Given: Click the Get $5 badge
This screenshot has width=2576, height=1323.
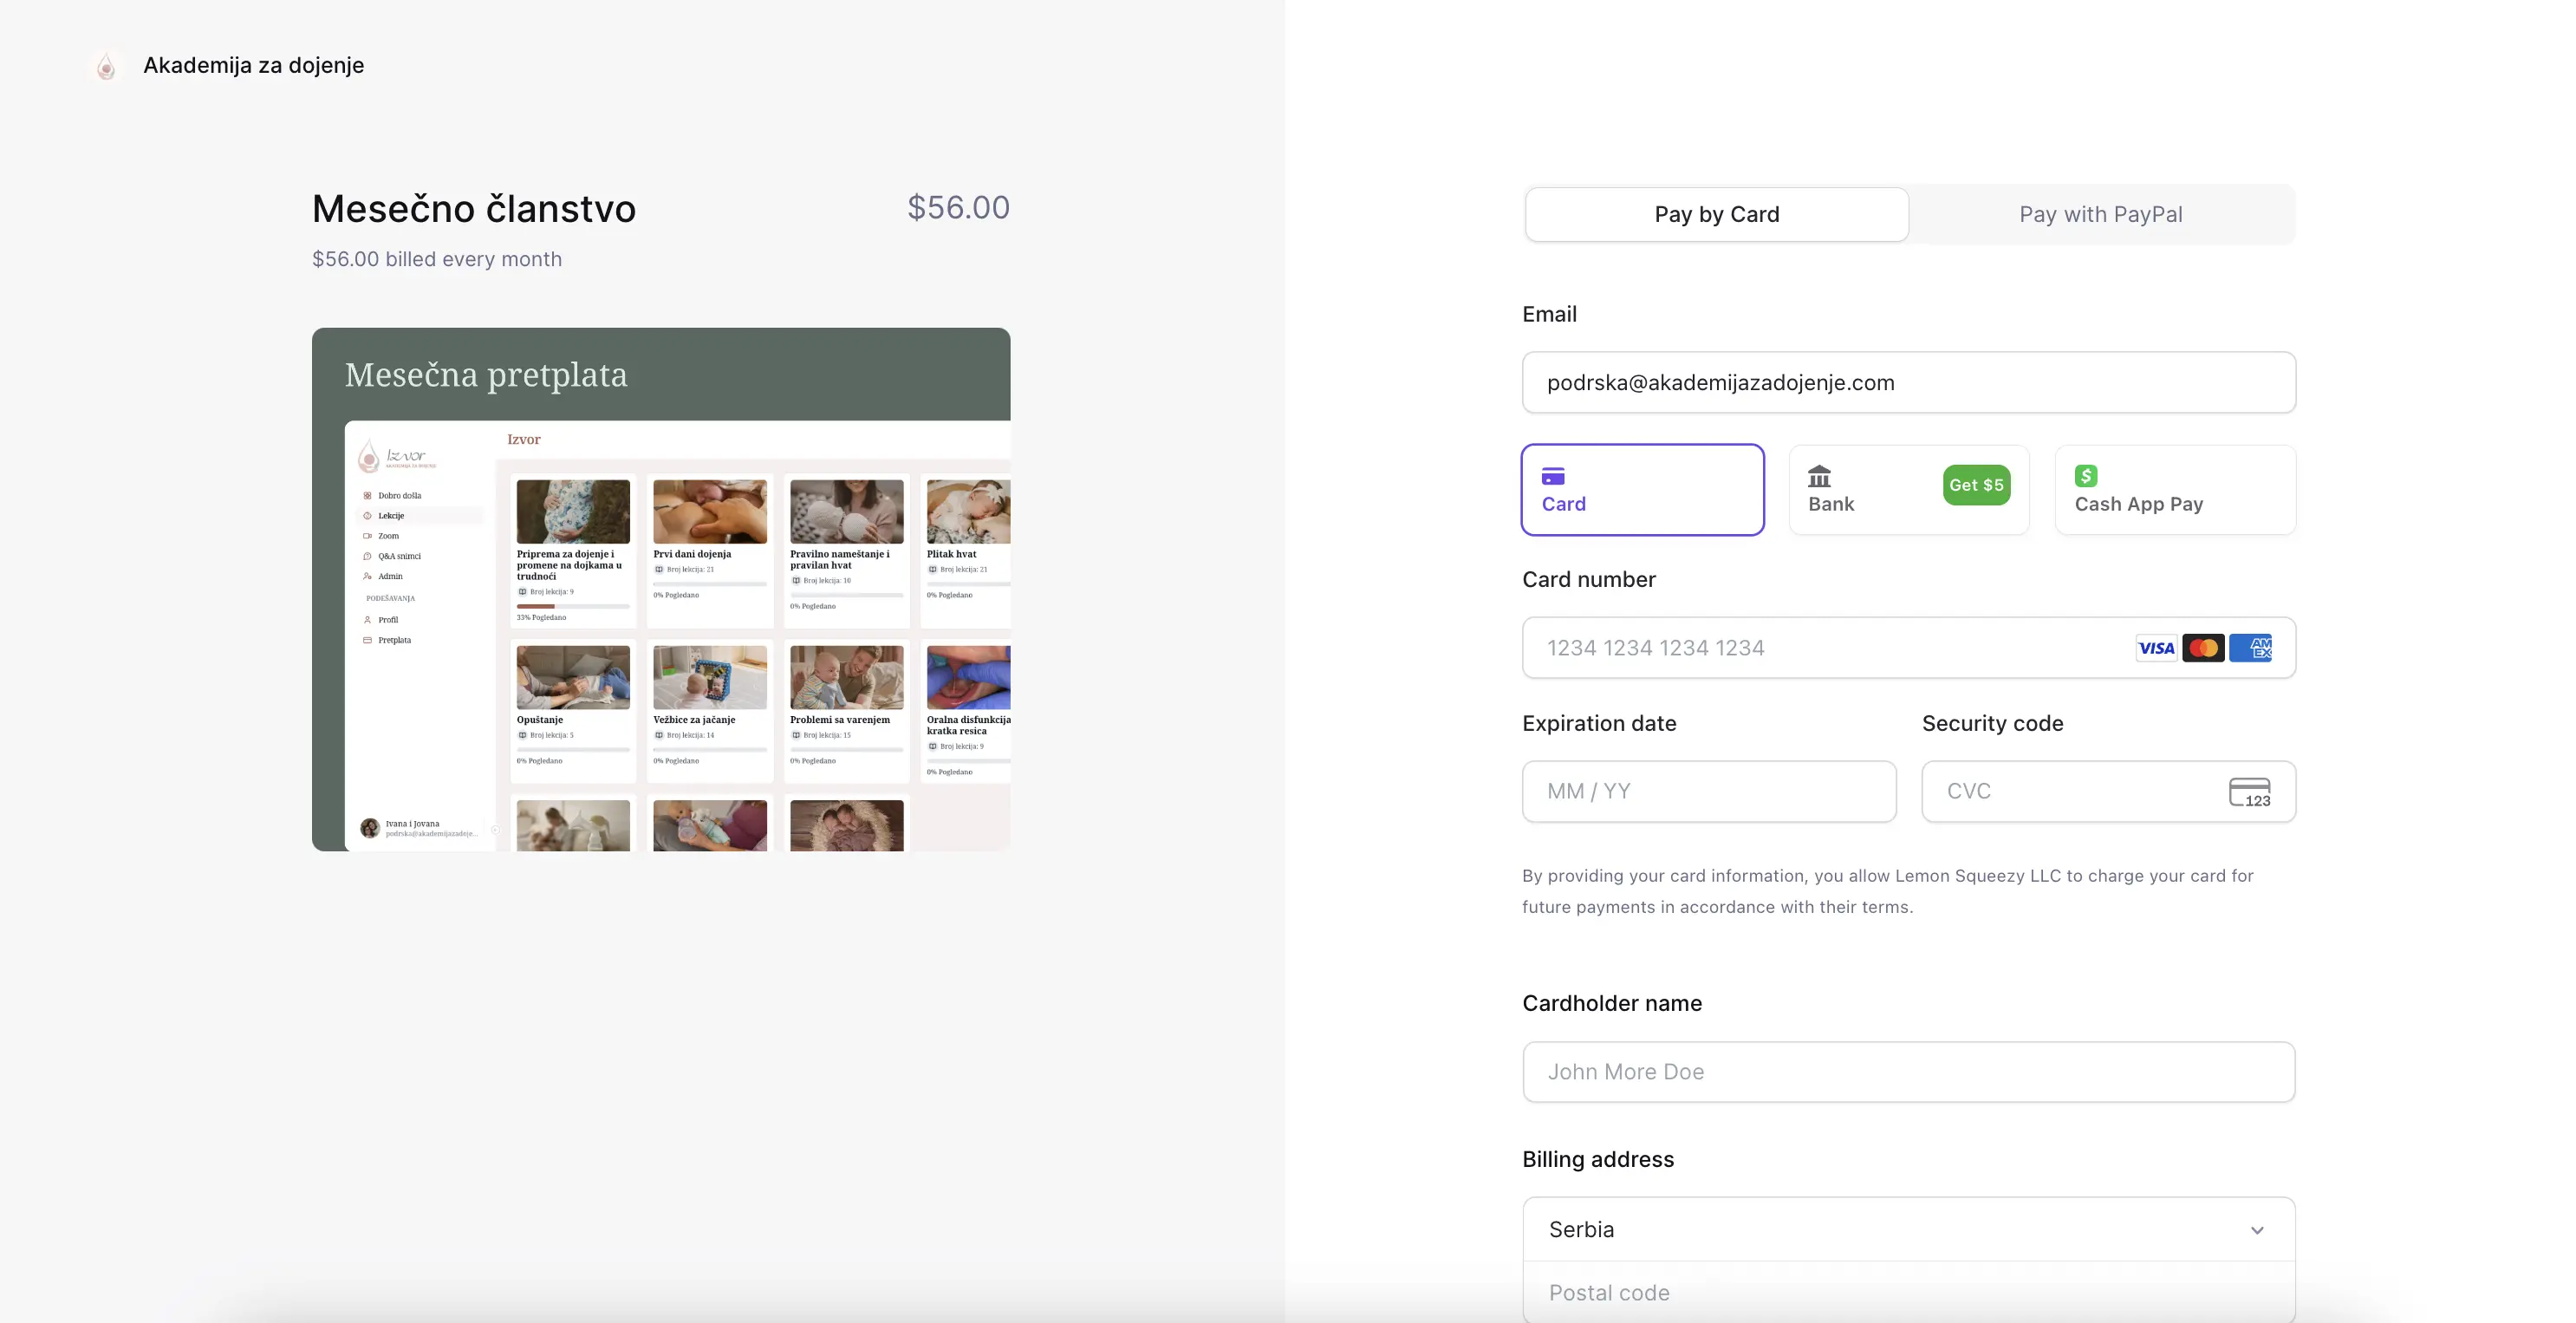Looking at the screenshot, I should pos(1976,485).
